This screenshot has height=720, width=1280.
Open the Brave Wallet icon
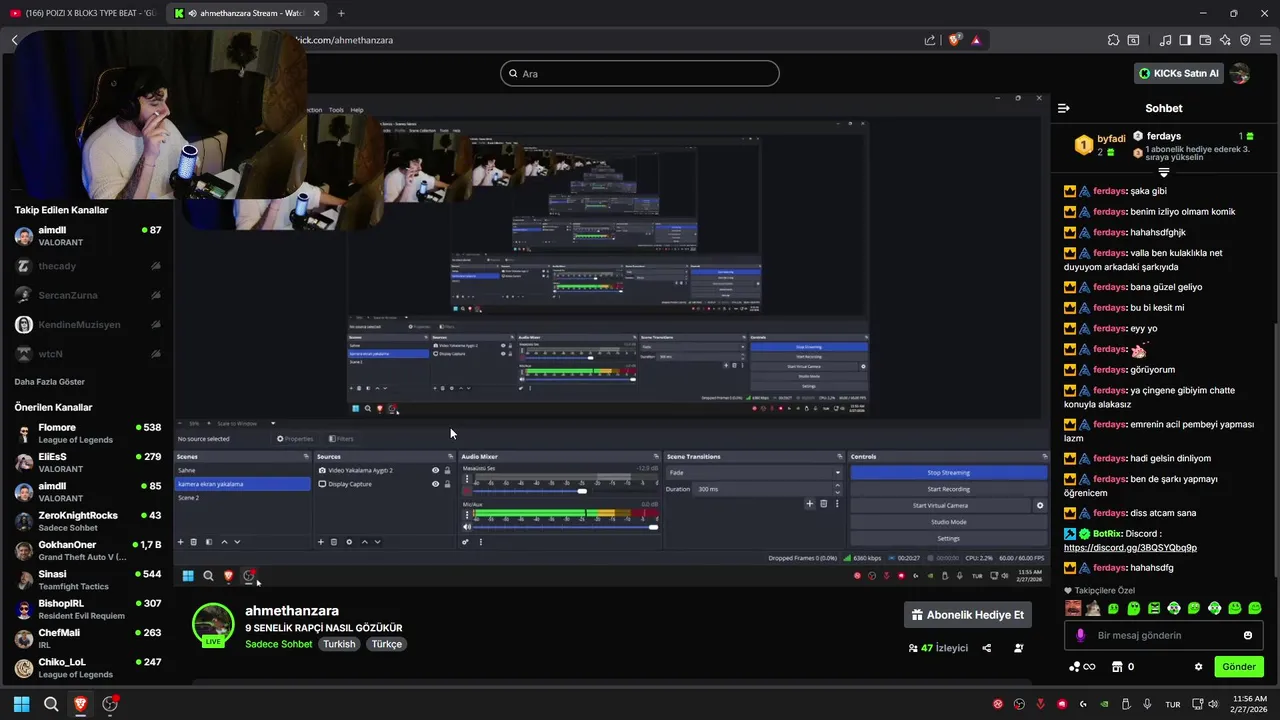(x=1205, y=40)
